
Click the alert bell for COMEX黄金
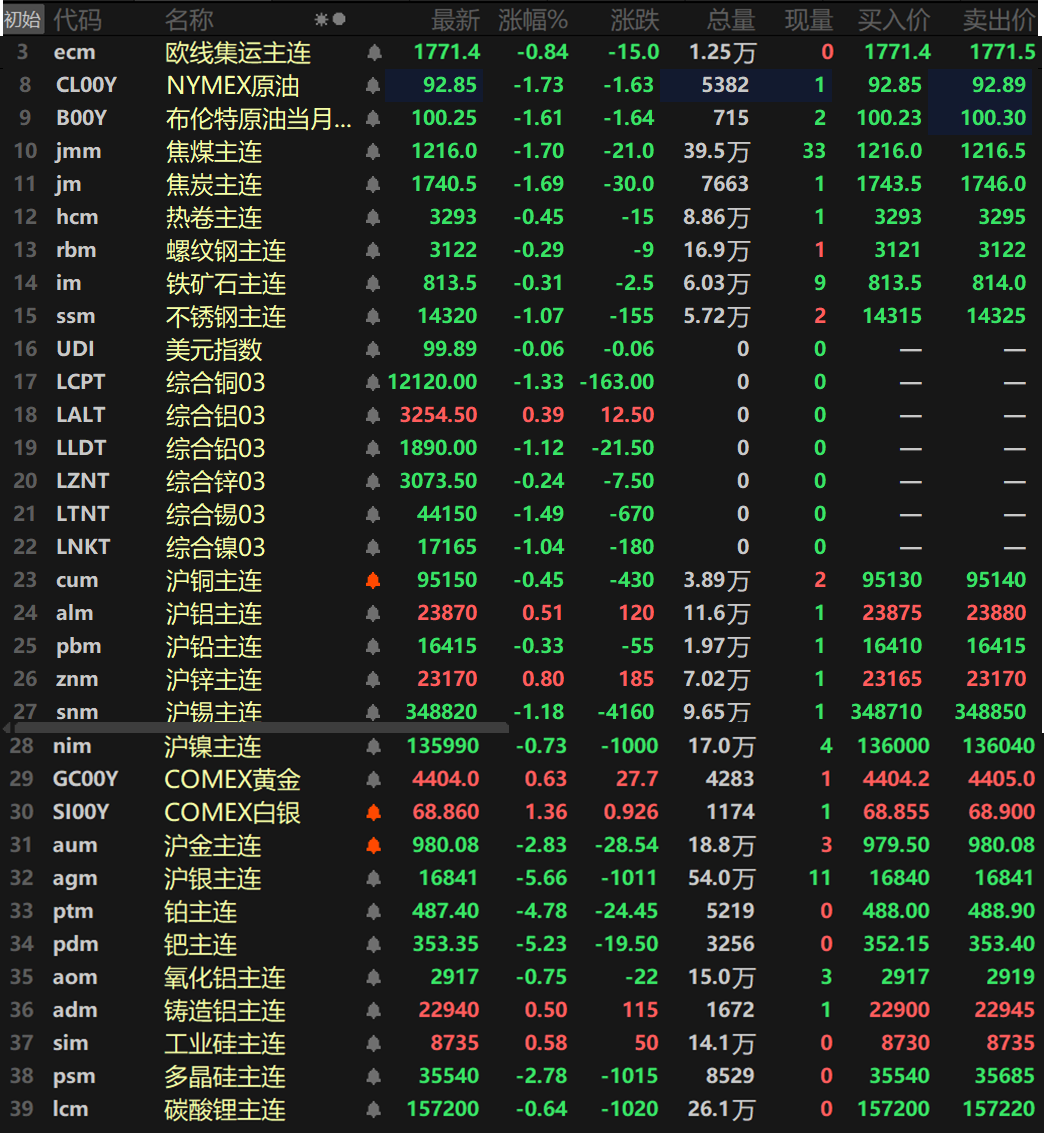(373, 779)
